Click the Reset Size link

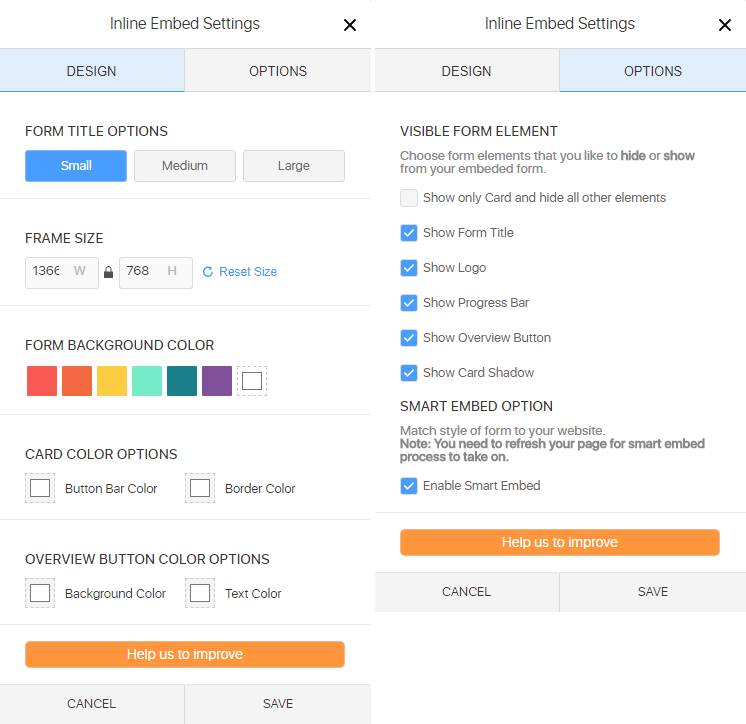point(240,272)
